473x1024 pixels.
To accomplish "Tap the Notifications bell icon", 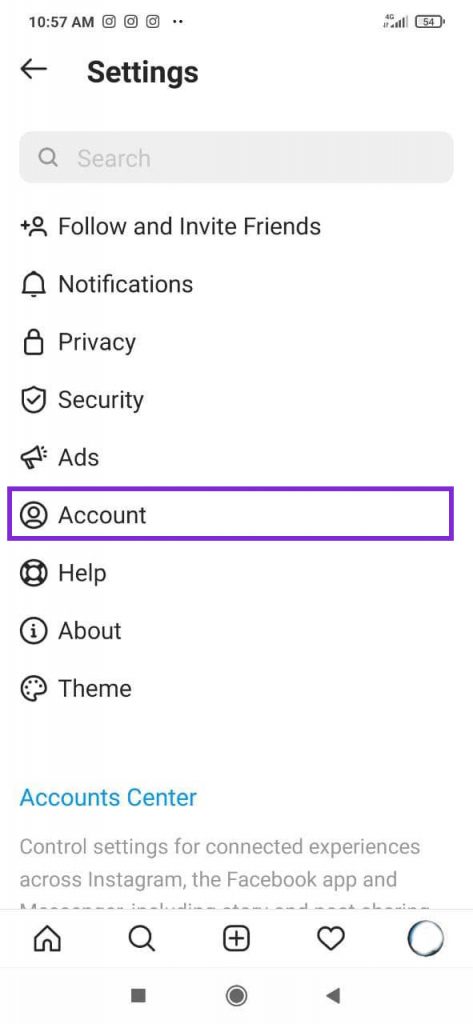I will click(x=33, y=285).
